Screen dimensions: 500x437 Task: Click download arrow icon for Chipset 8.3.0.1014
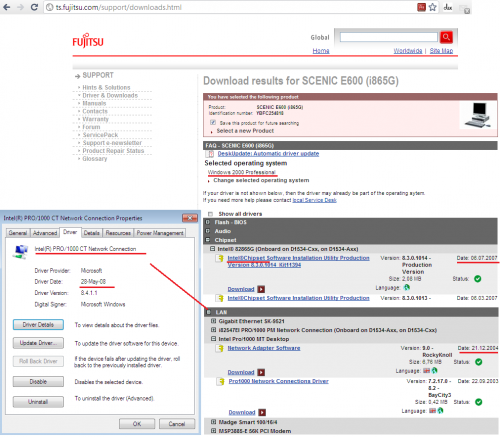tap(261, 289)
